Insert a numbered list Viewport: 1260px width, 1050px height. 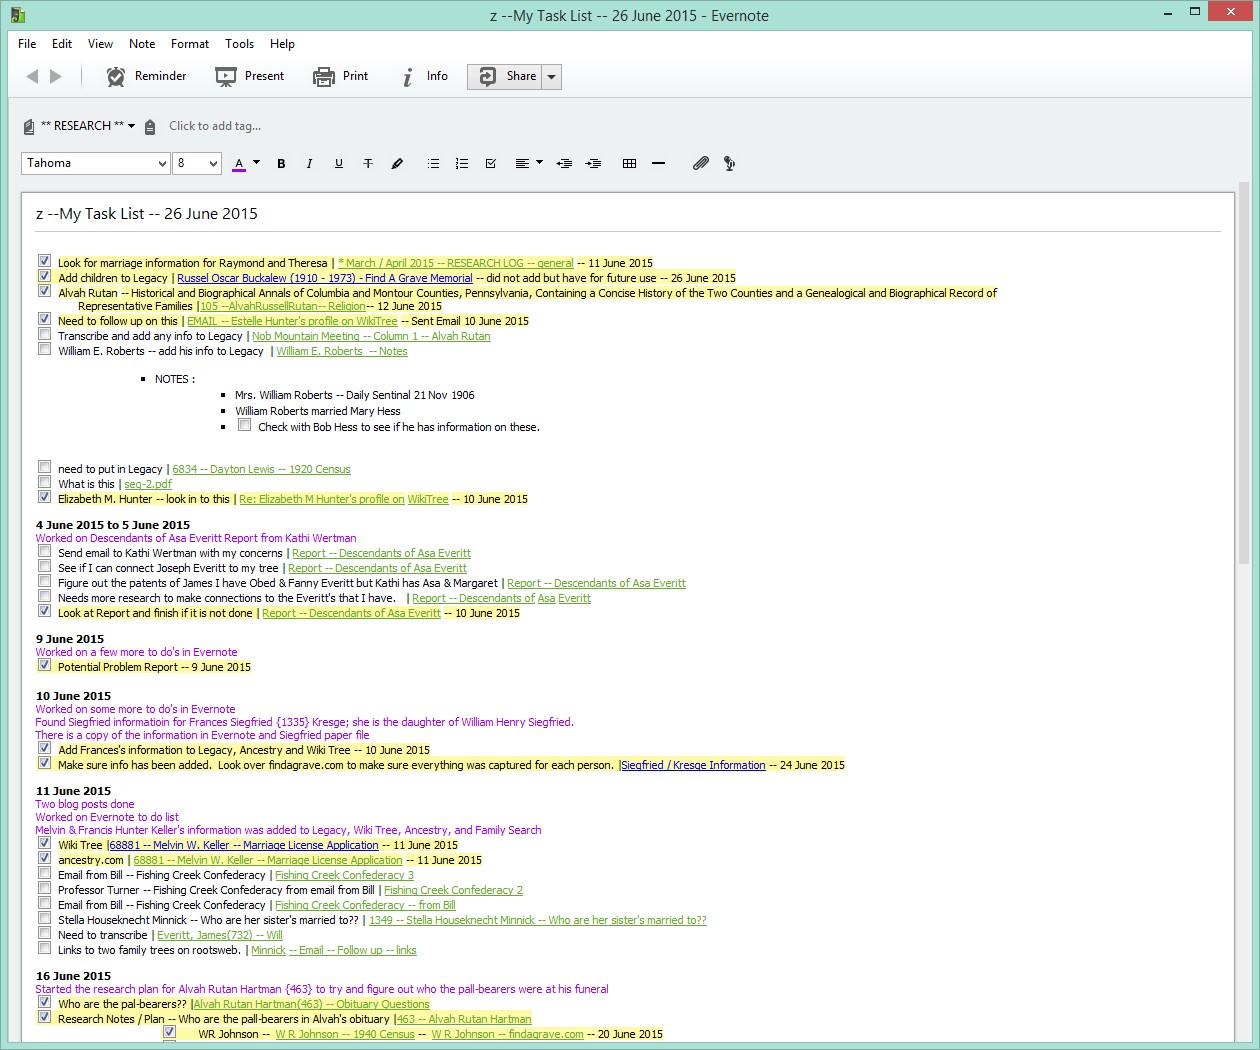click(x=462, y=164)
